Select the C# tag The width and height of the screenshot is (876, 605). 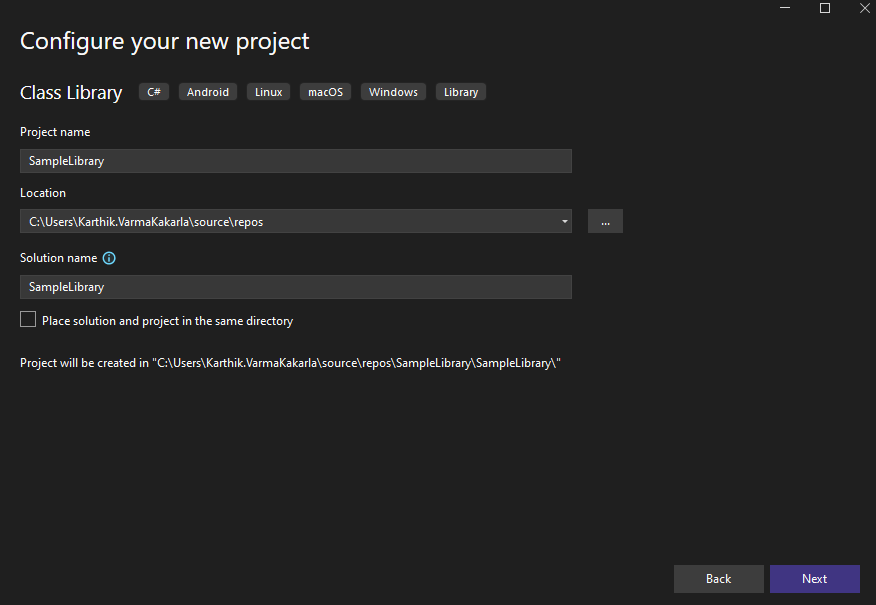154,92
